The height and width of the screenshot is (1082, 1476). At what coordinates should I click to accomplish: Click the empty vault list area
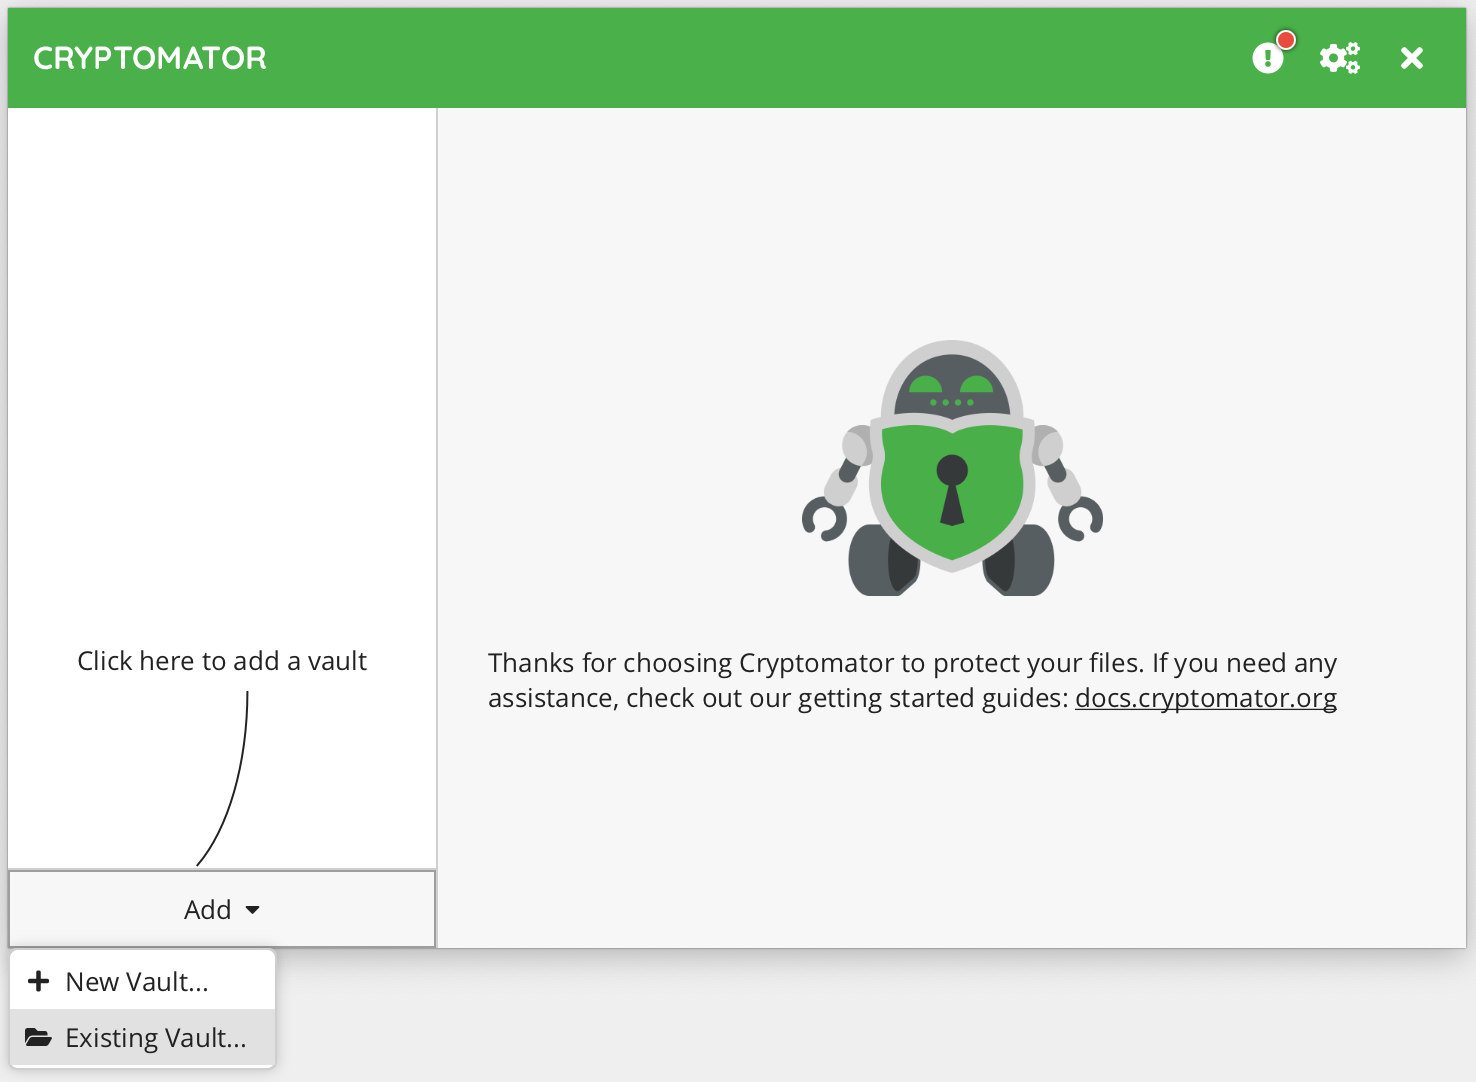pos(222,350)
